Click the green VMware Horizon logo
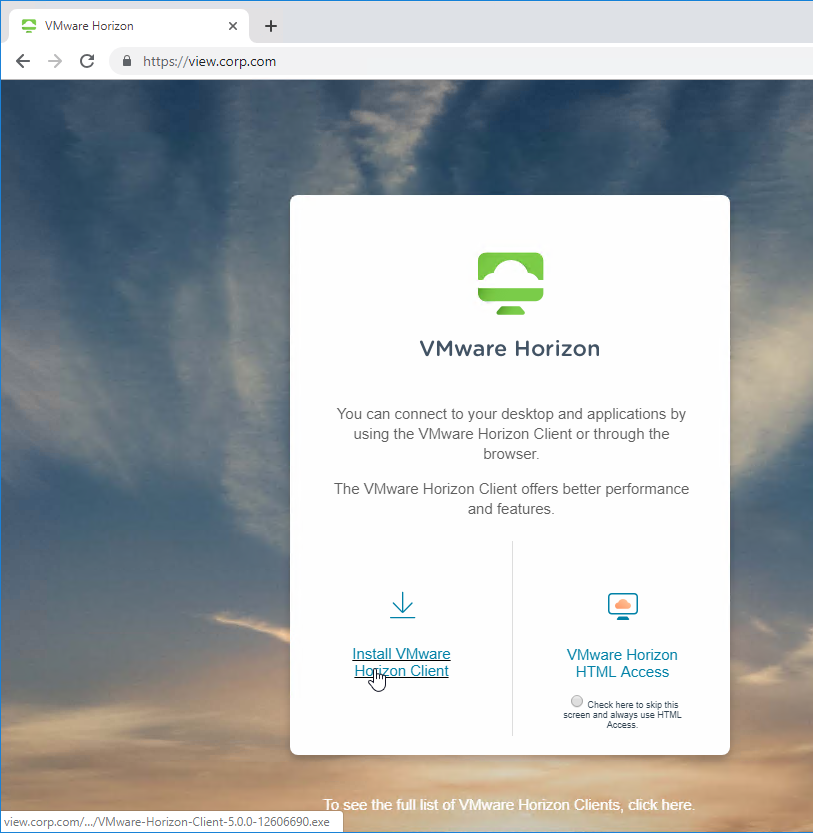This screenshot has height=833, width=813. [511, 283]
